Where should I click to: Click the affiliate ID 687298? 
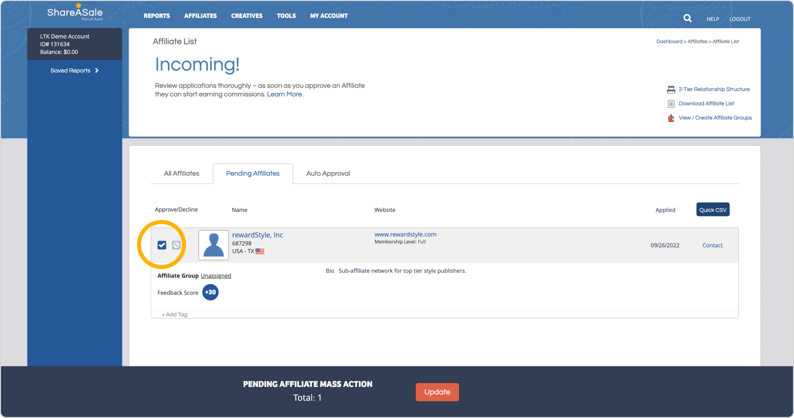point(242,244)
